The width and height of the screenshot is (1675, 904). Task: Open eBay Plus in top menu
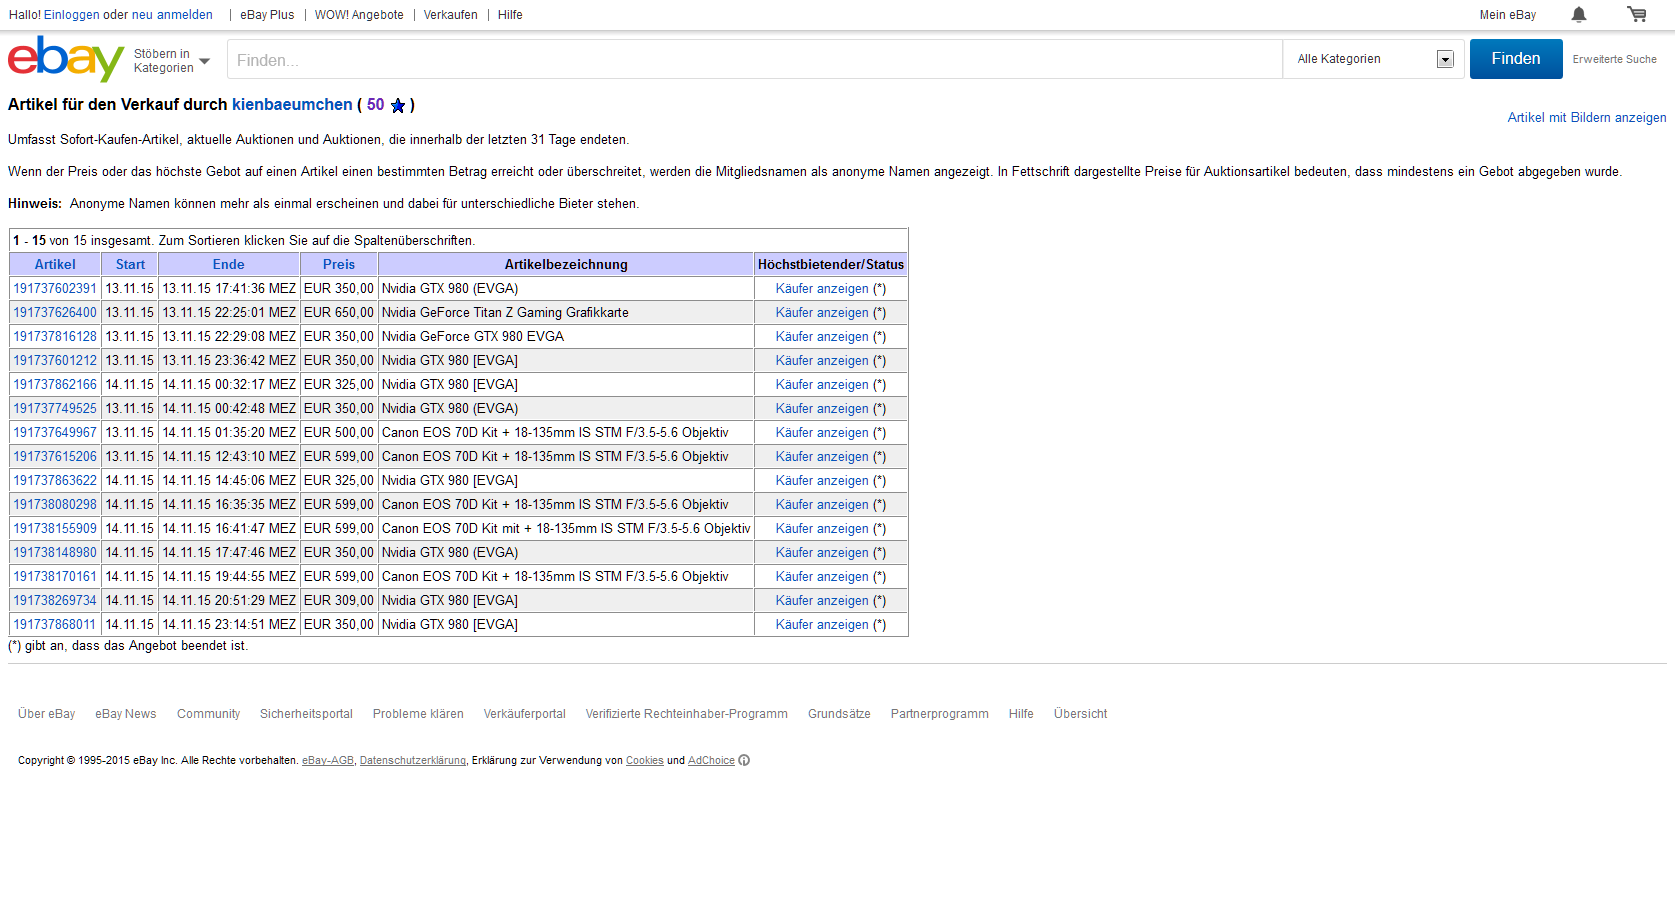267,15
